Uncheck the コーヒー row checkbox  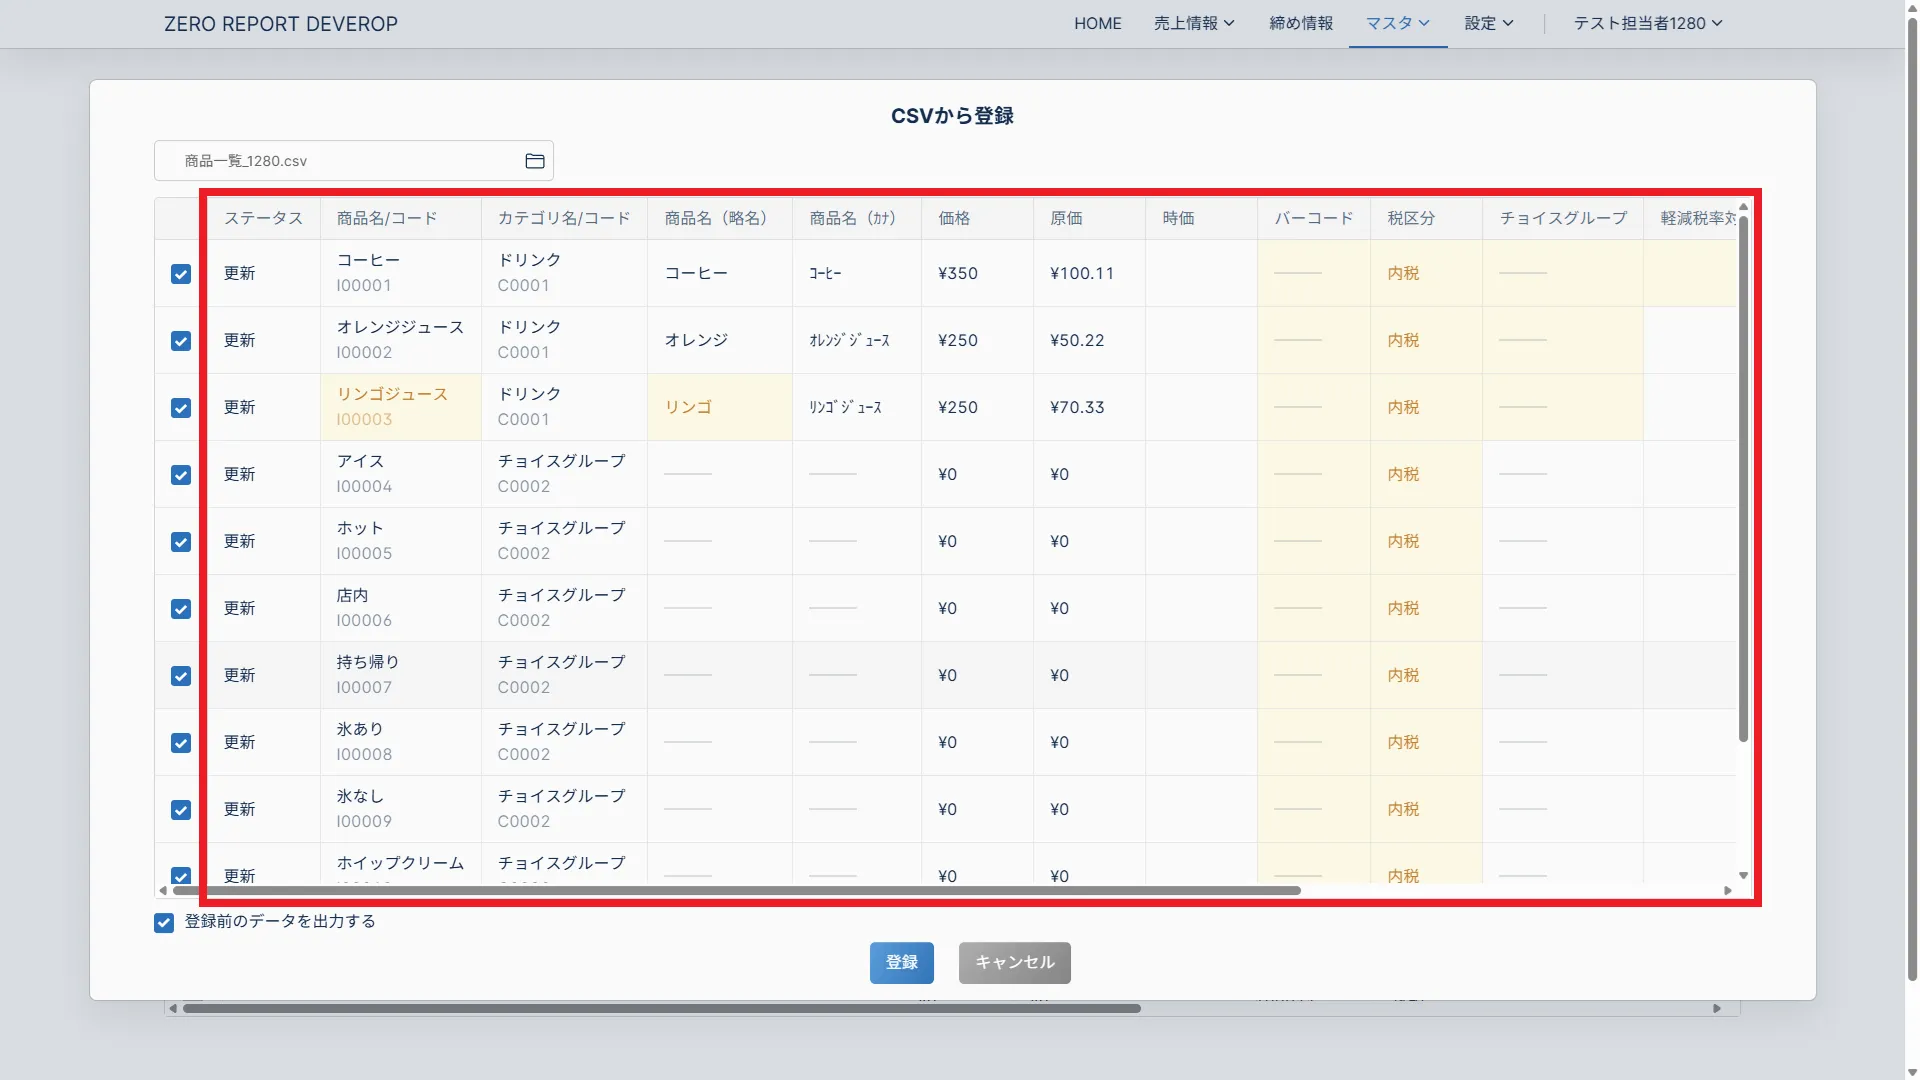pyautogui.click(x=181, y=274)
